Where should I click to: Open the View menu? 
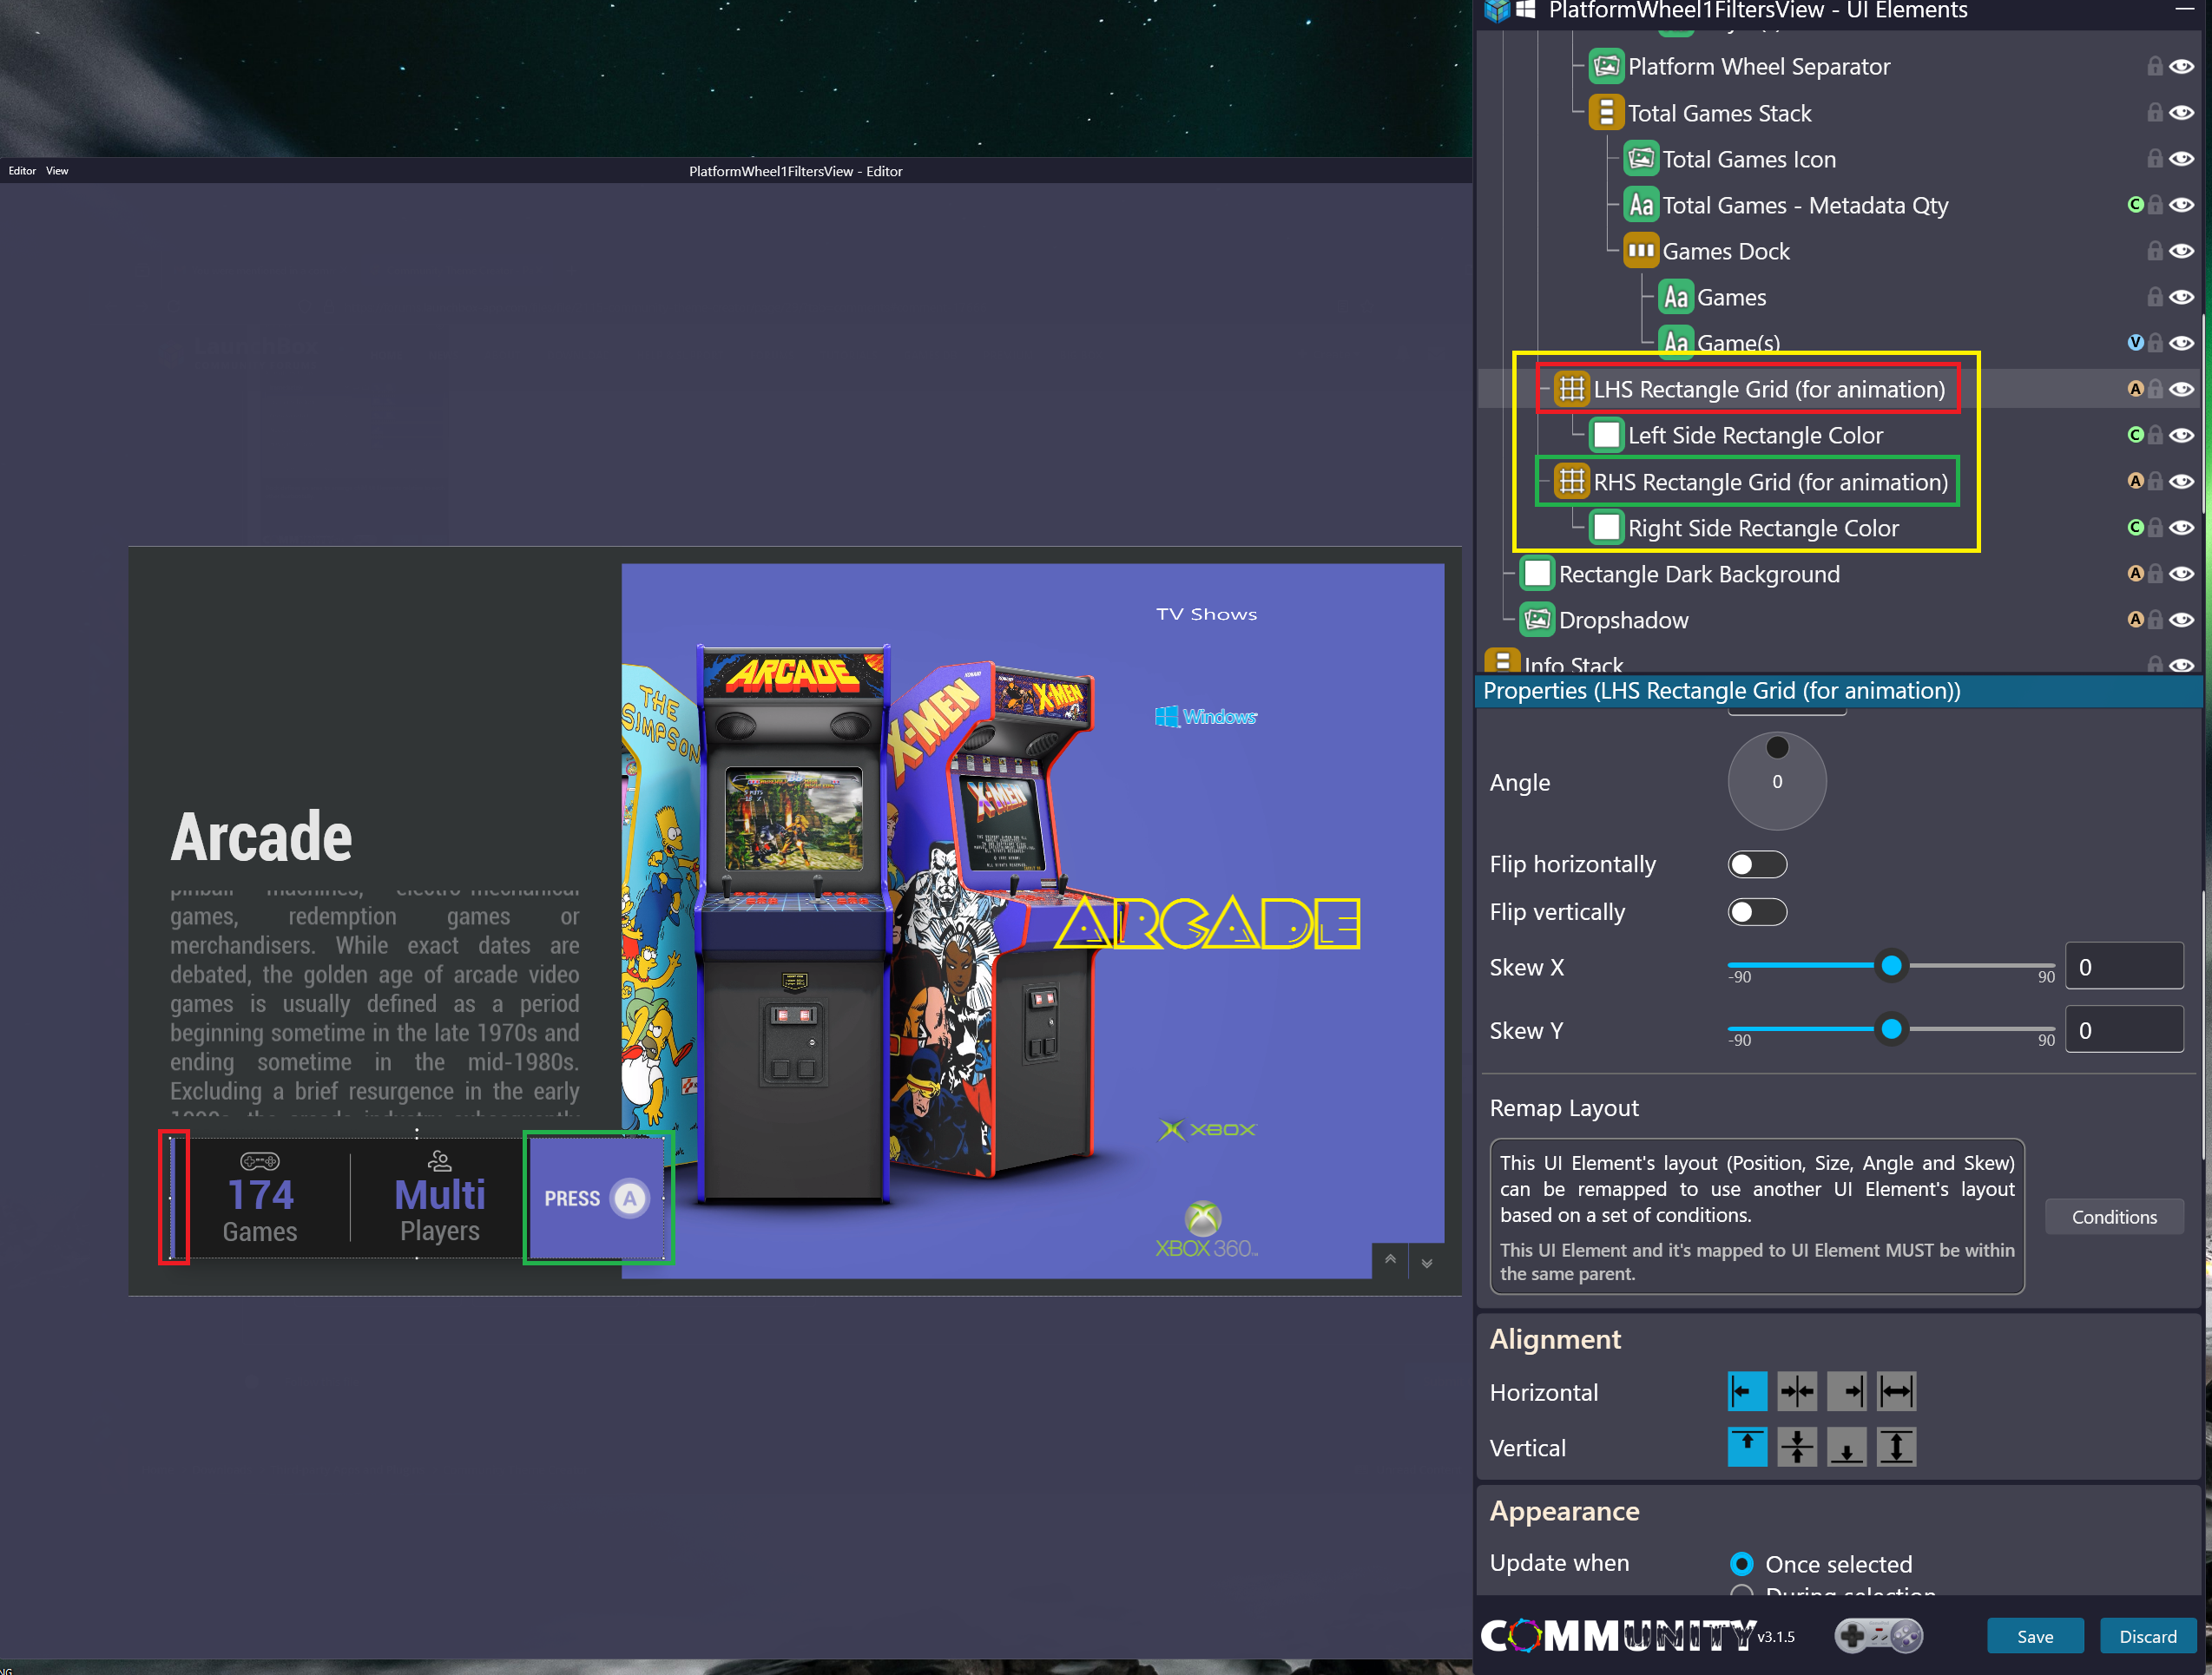[x=57, y=171]
